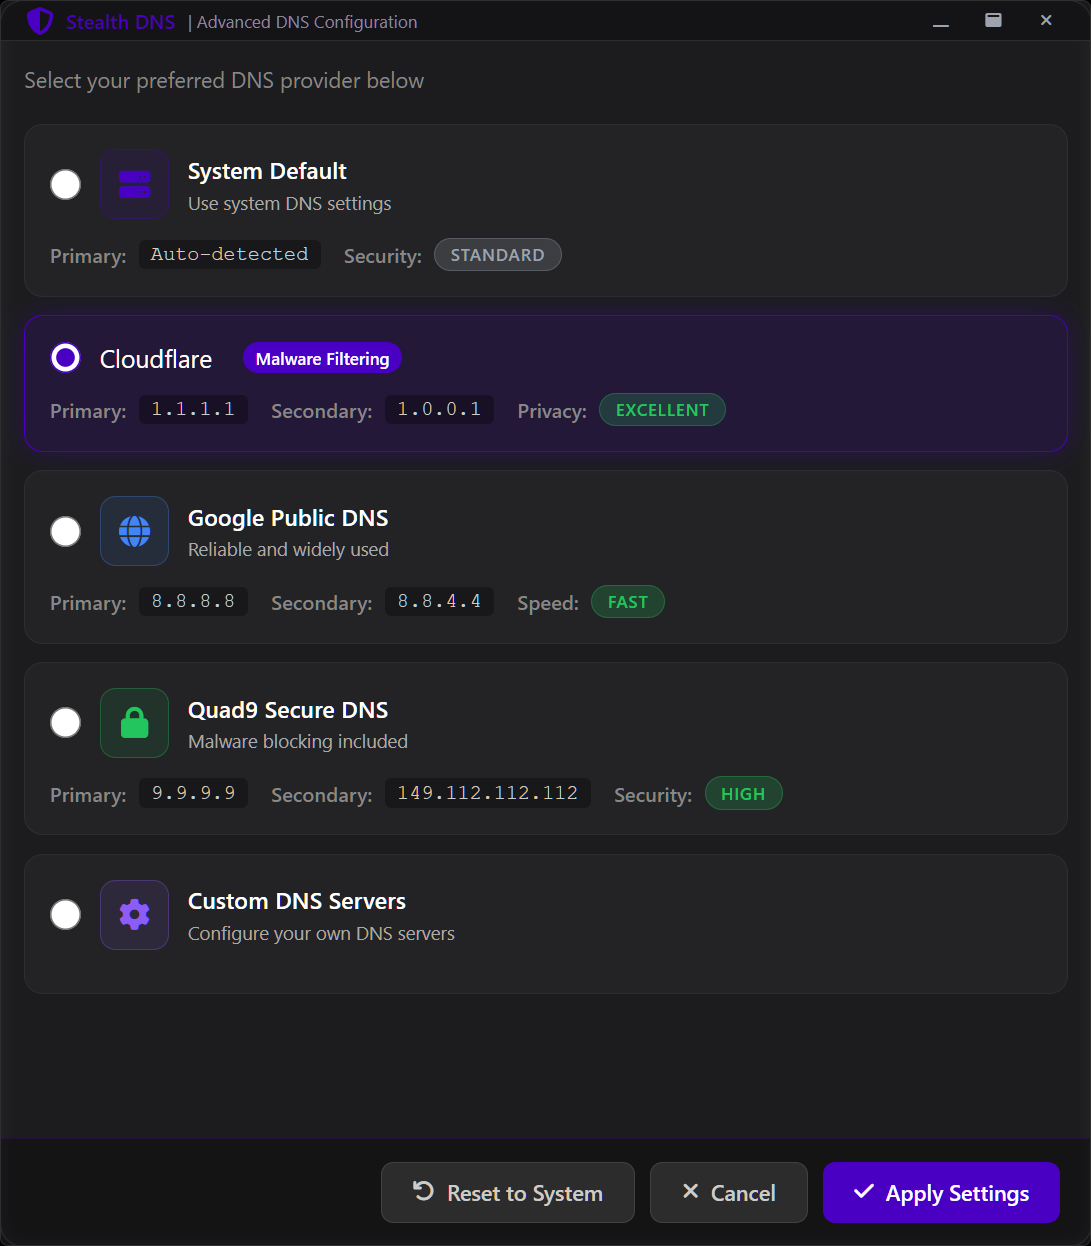Click the Custom DNS Servers gear icon
Screen dimensions: 1091x1246
click(x=134, y=914)
